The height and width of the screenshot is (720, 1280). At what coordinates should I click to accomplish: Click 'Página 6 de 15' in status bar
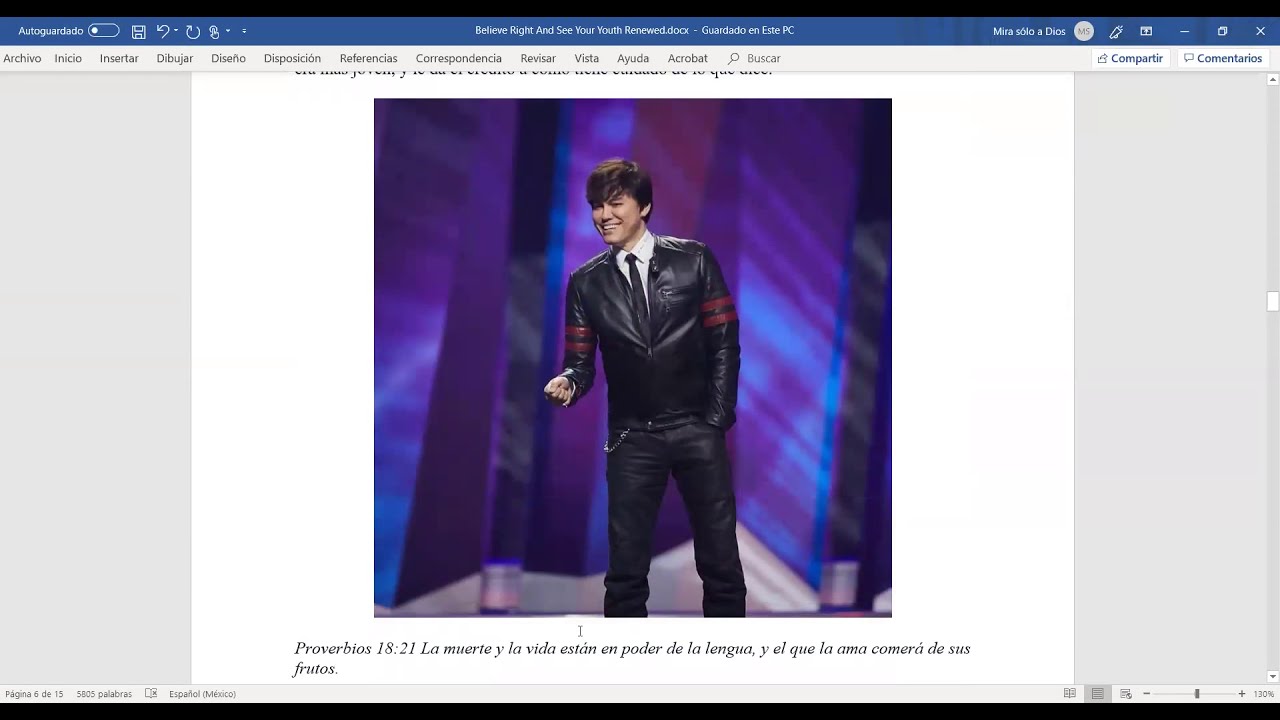point(34,694)
